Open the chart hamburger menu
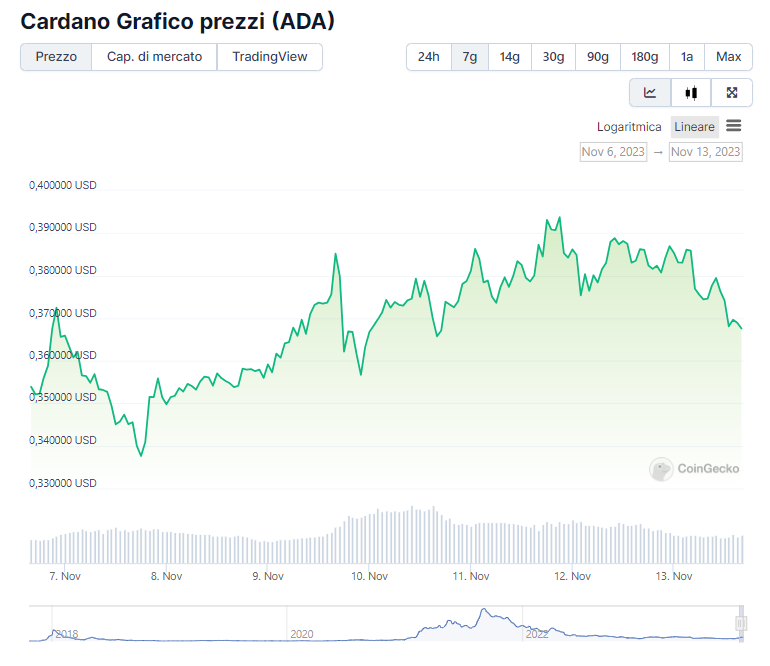 click(x=734, y=126)
